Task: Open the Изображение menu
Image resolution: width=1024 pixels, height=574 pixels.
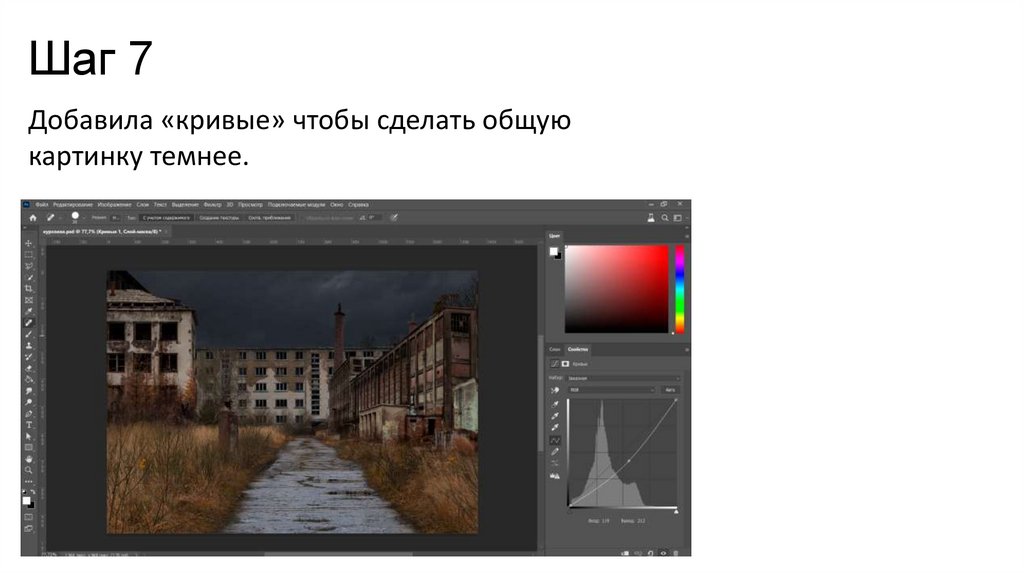Action: (114, 204)
